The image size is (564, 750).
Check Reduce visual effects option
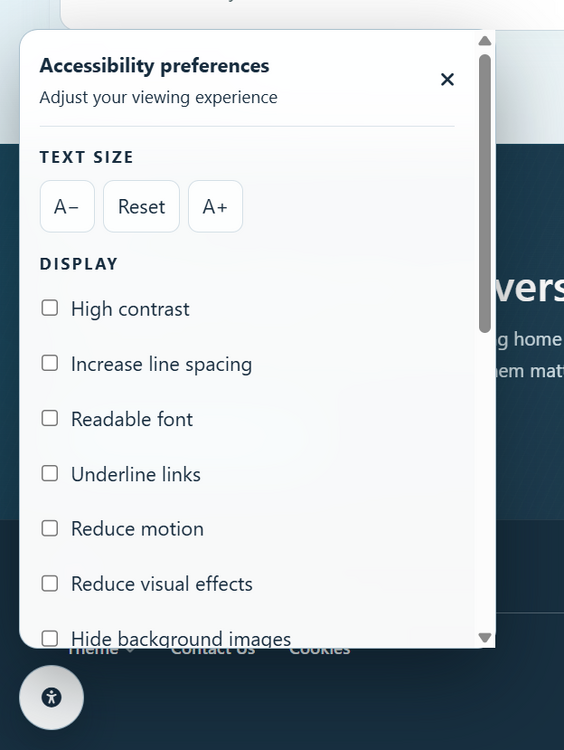coord(50,584)
